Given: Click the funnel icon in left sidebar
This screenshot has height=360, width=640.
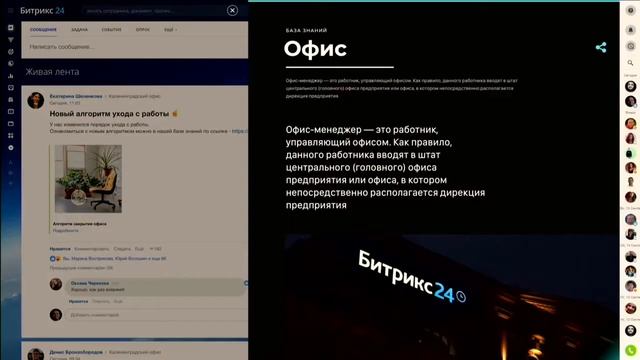Looking at the screenshot, I should pyautogui.click(x=11, y=40).
